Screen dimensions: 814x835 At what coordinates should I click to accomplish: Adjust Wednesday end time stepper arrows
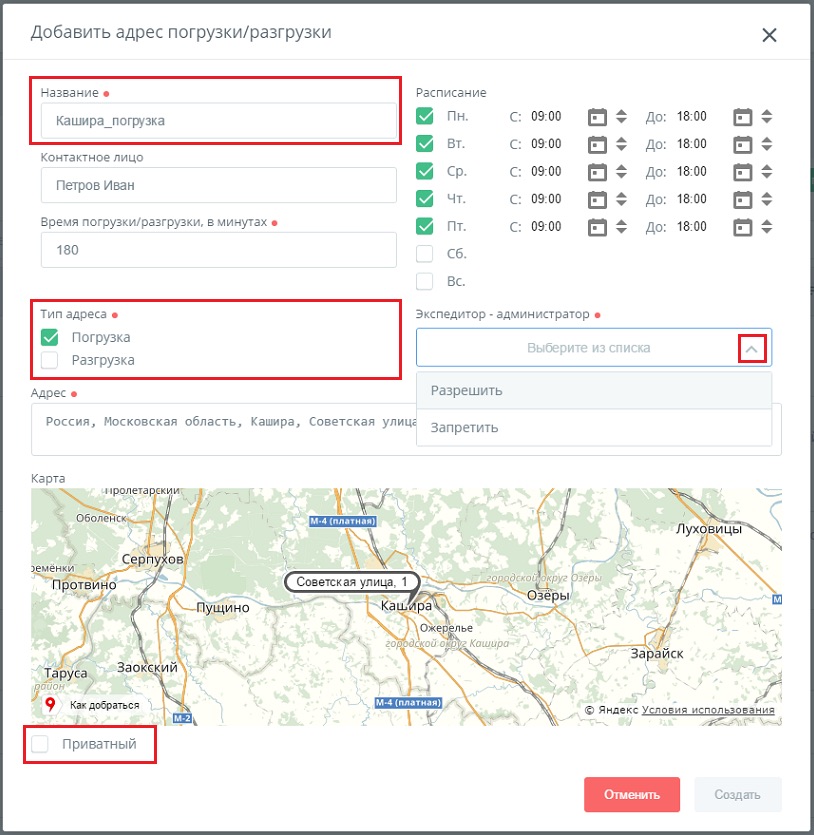point(767,172)
